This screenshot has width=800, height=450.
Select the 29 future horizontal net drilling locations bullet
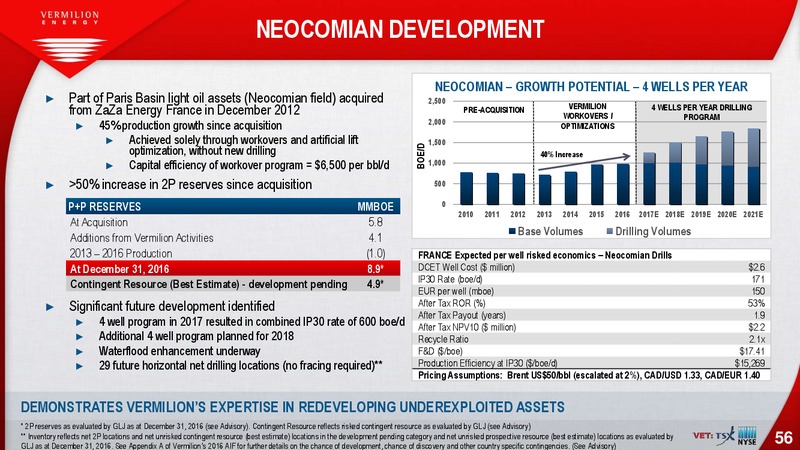(241, 365)
